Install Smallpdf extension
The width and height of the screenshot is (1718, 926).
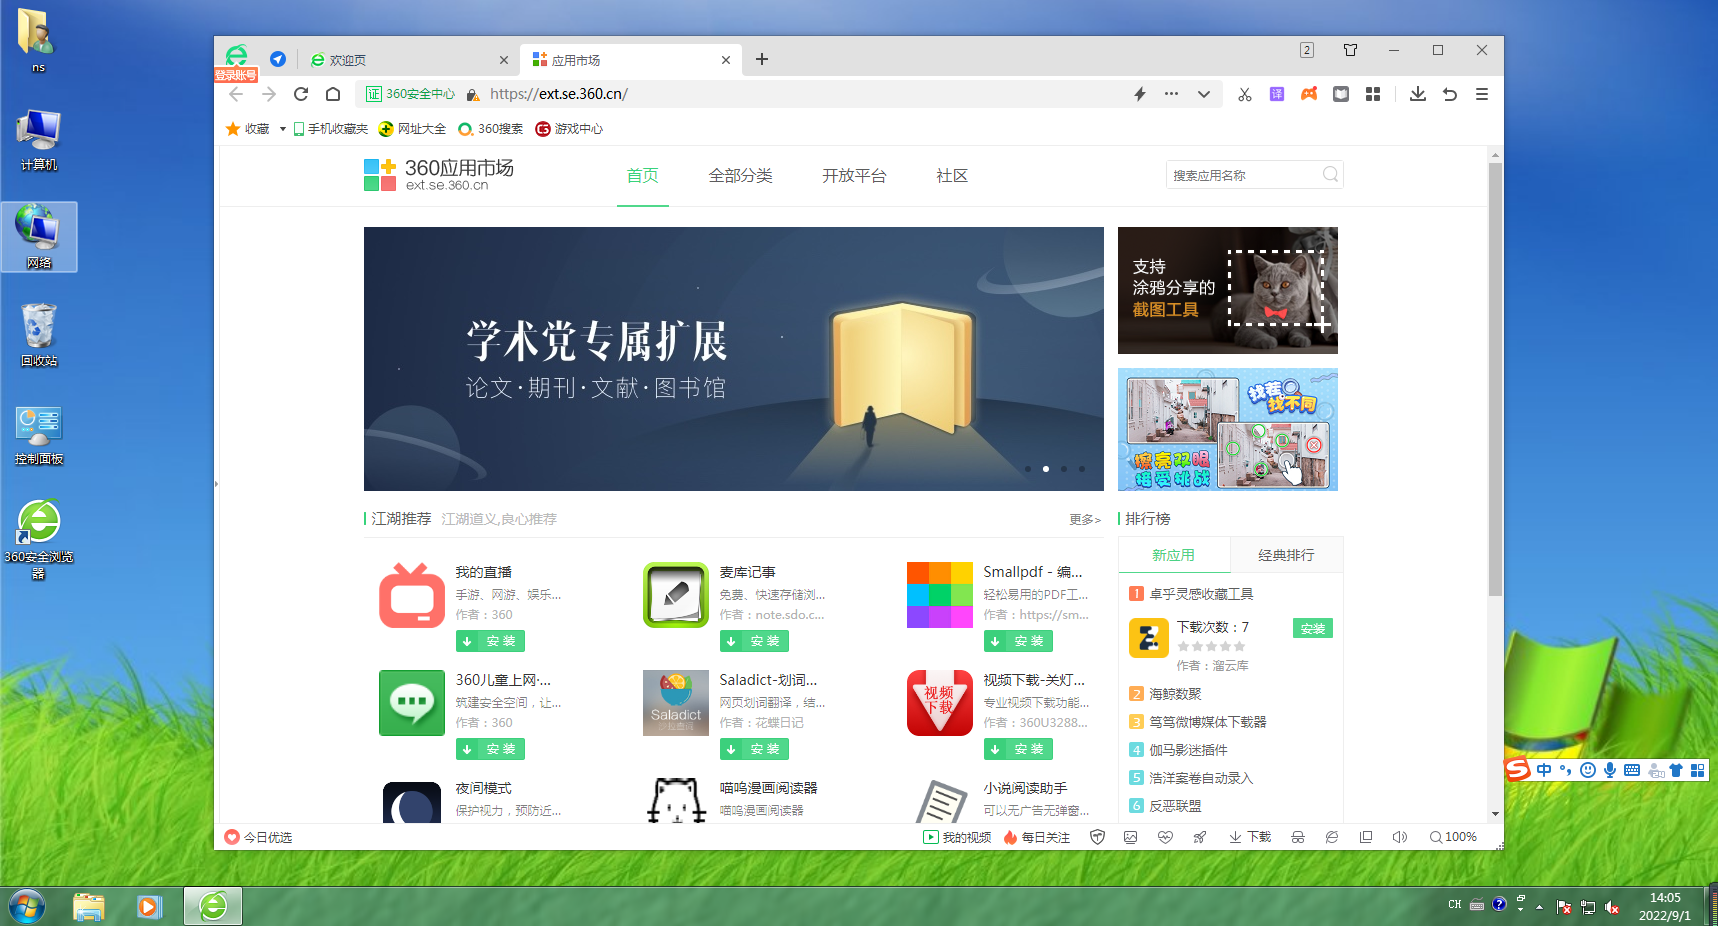pyautogui.click(x=1018, y=641)
